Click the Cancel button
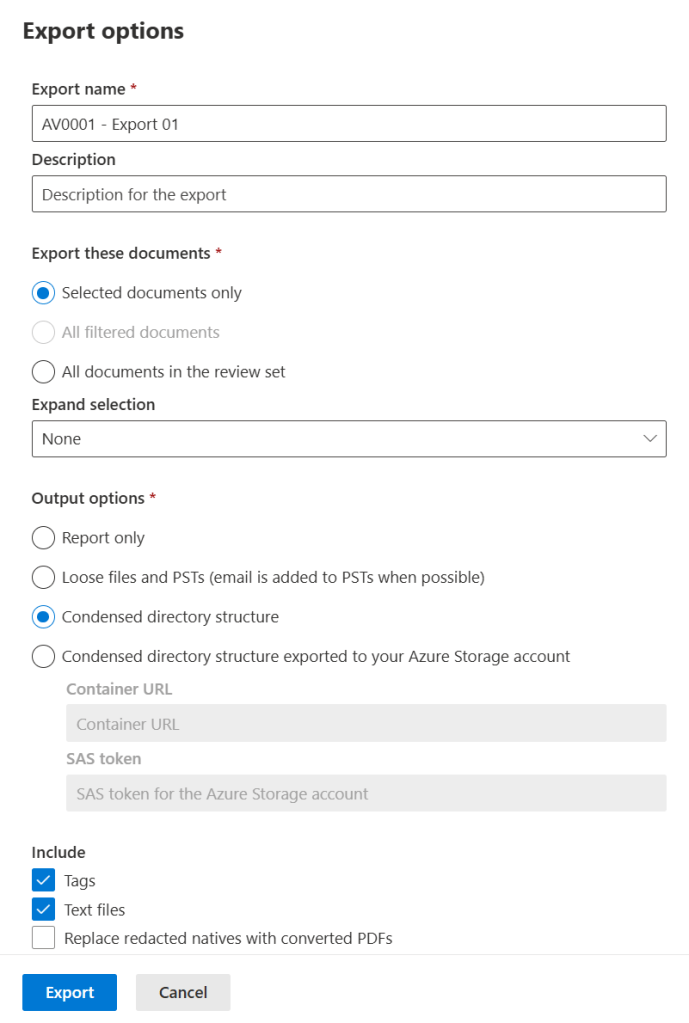 (183, 992)
